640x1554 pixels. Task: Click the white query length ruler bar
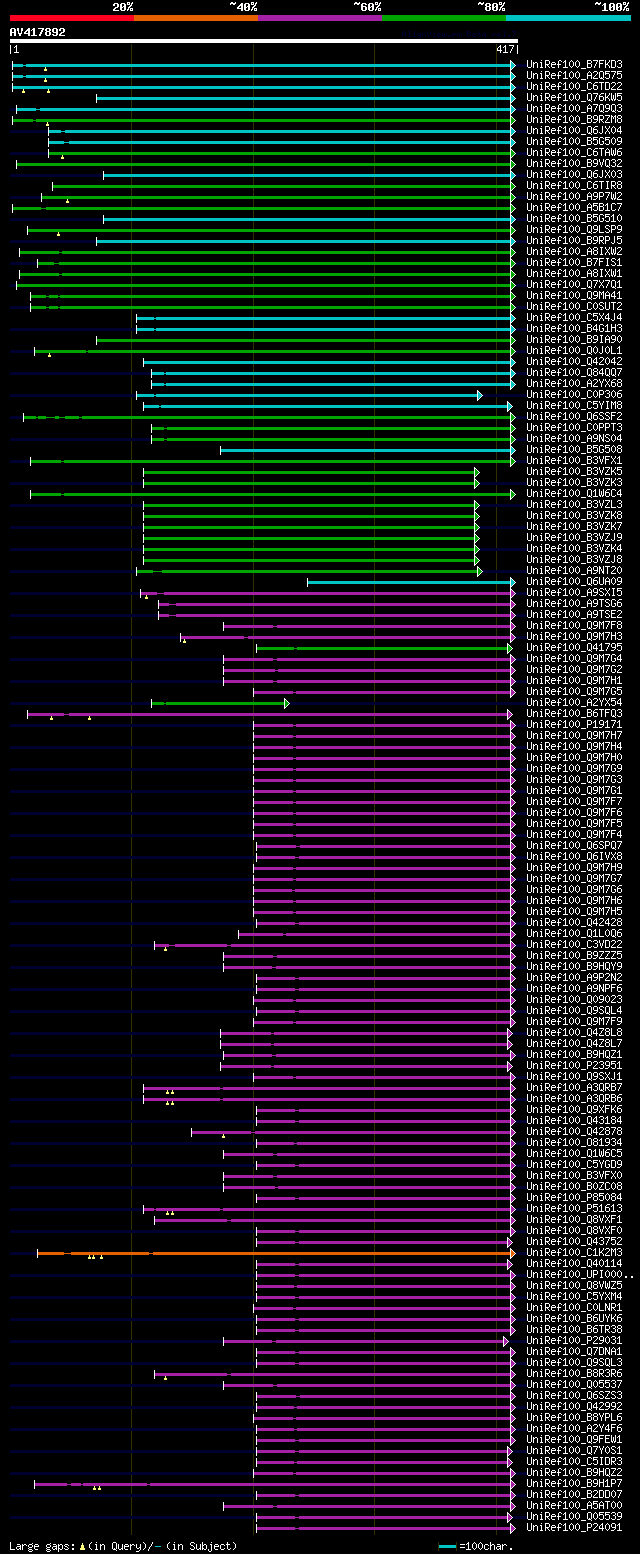click(263, 41)
